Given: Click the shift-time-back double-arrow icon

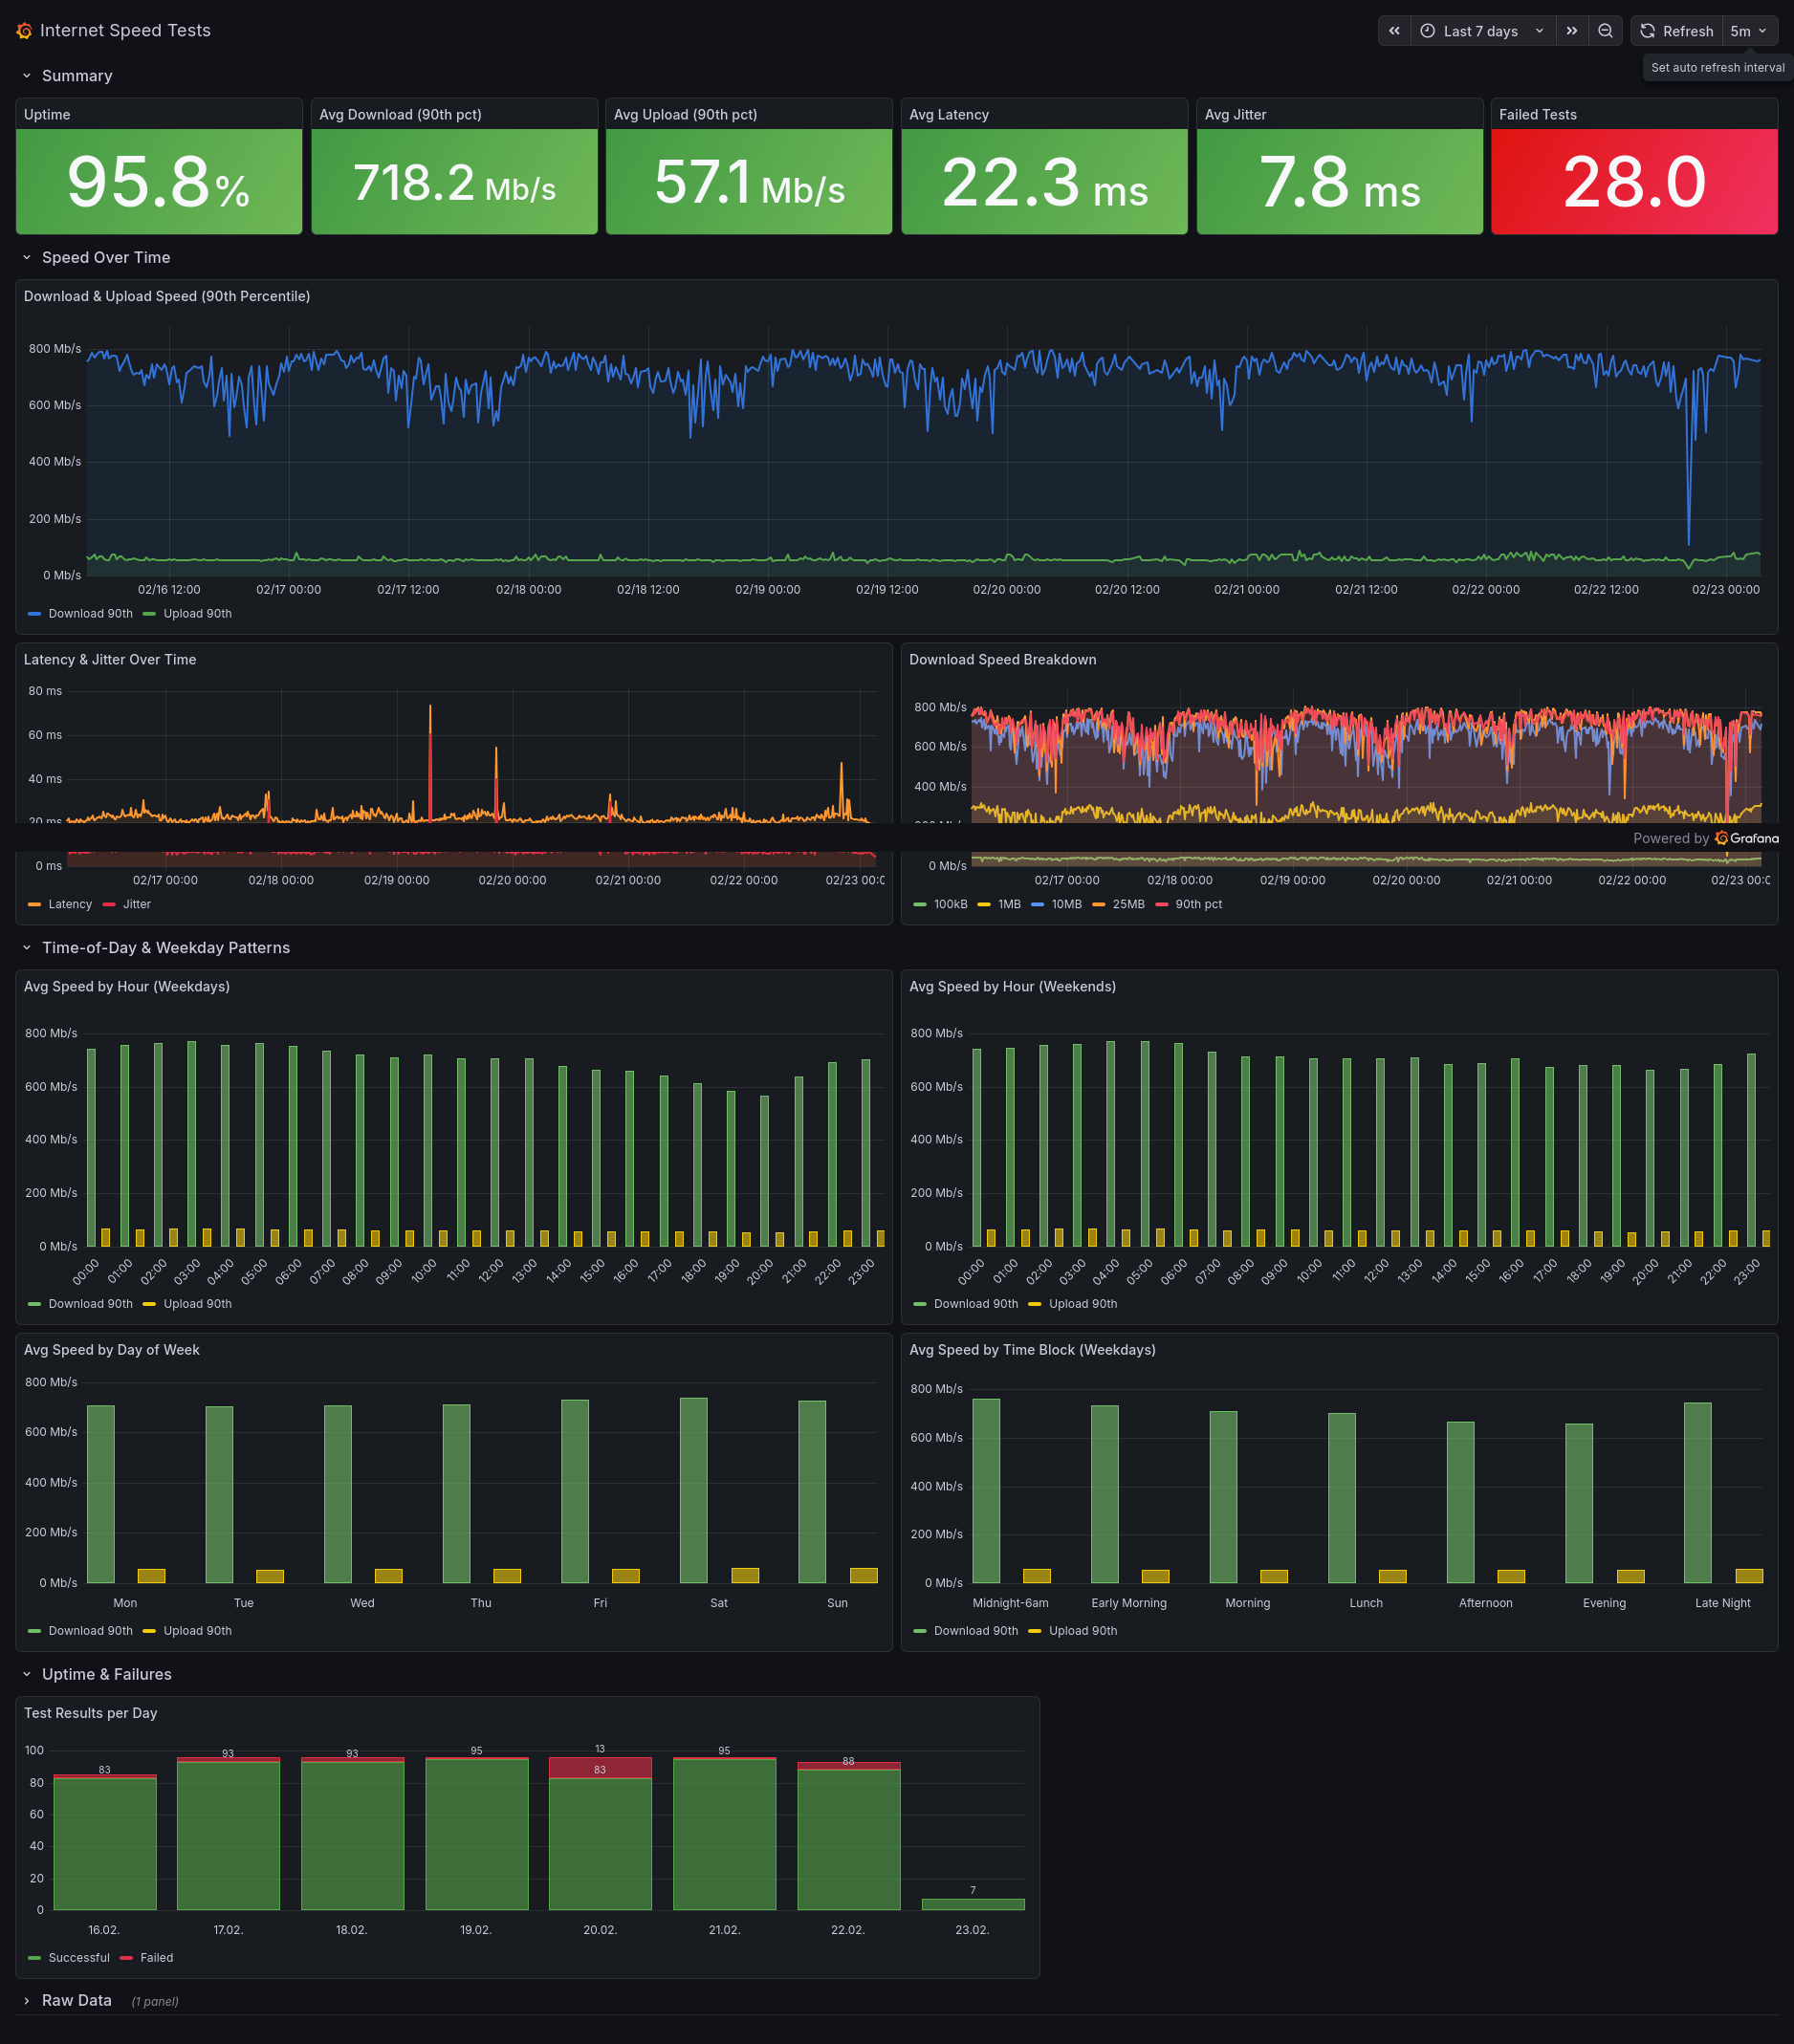Looking at the screenshot, I should click(1394, 30).
